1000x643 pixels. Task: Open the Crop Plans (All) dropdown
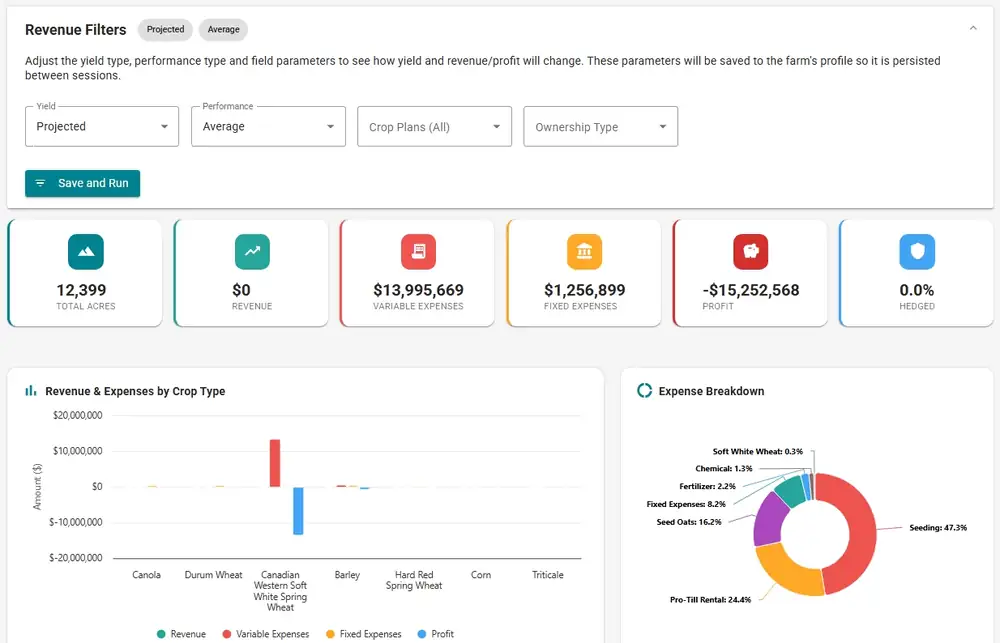coord(434,126)
